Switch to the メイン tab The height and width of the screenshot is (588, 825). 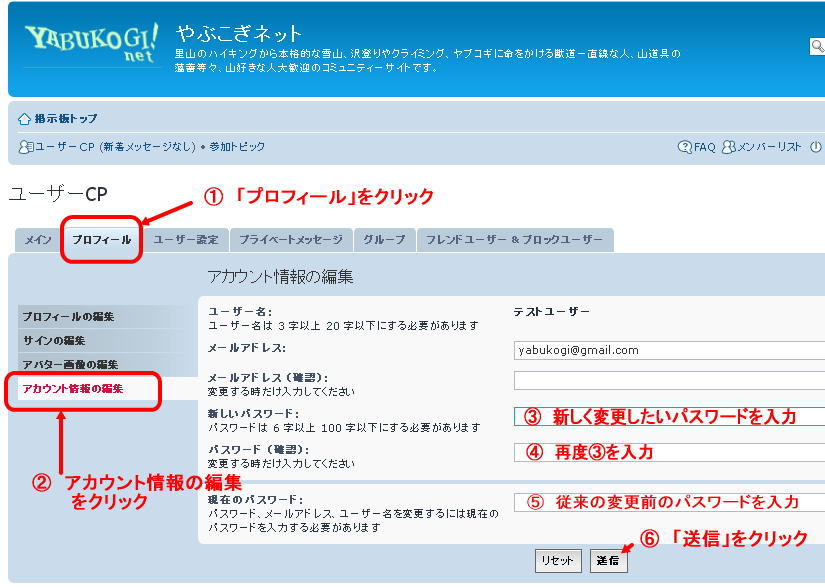[x=38, y=240]
